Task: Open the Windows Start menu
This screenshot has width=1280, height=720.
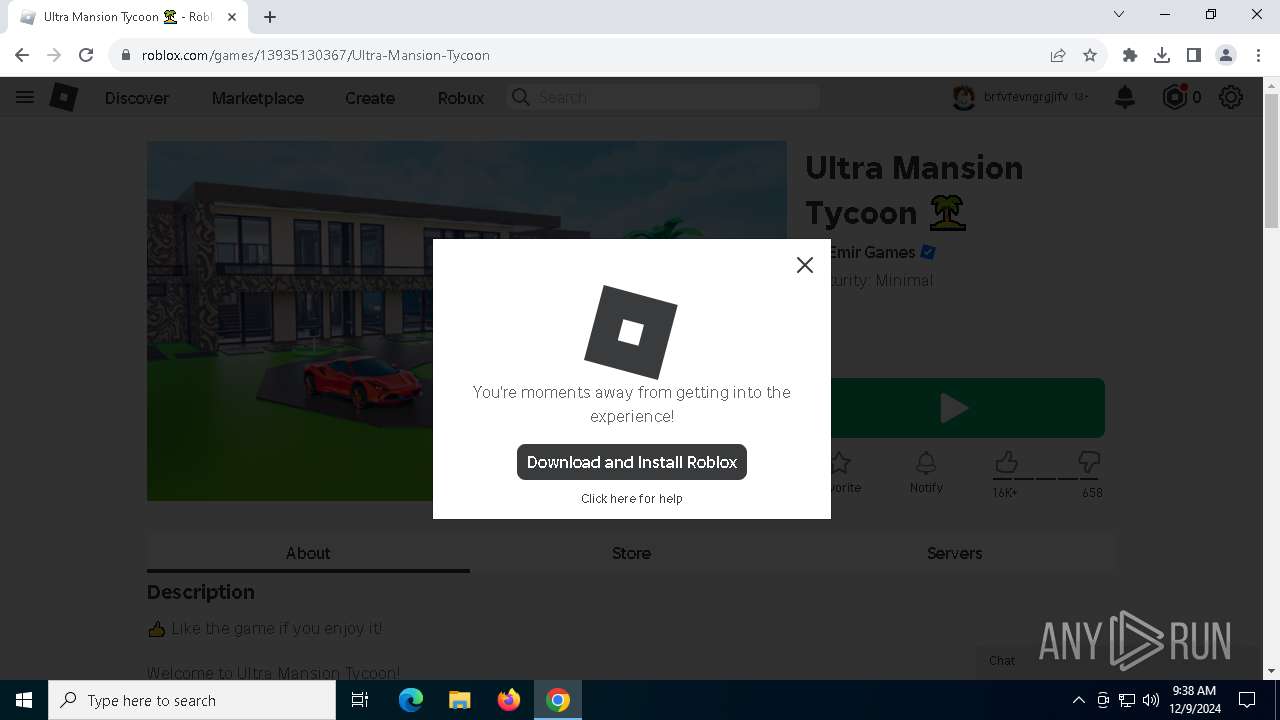Action: 24,700
